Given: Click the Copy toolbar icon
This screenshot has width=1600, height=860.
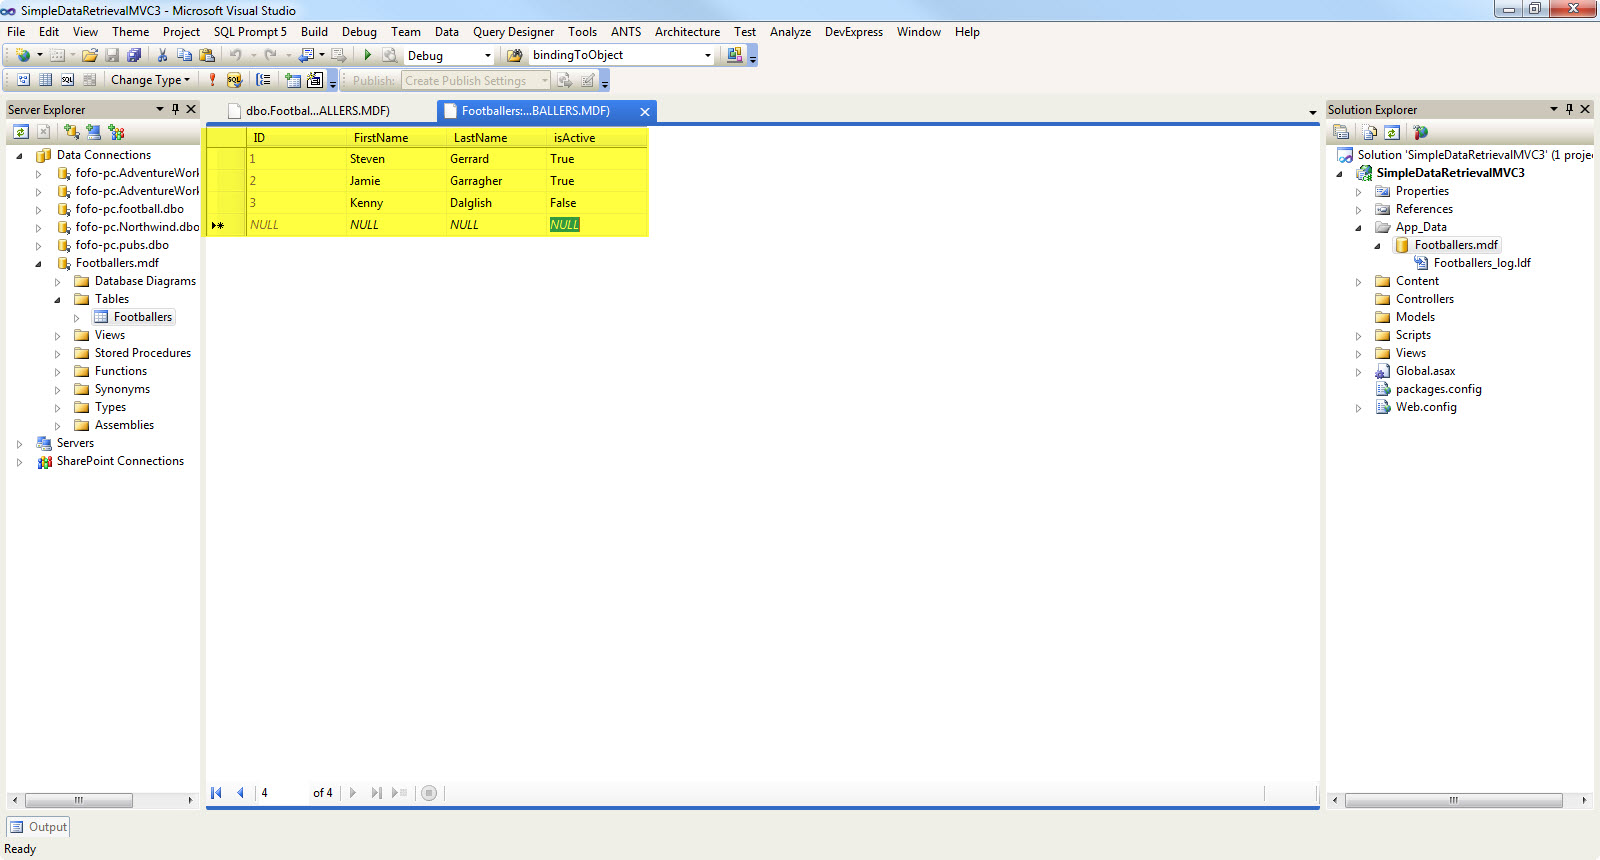Looking at the screenshot, I should 185,55.
